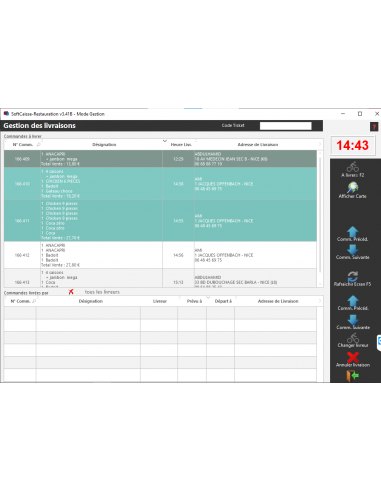Select order number 166-410

(x=22, y=184)
